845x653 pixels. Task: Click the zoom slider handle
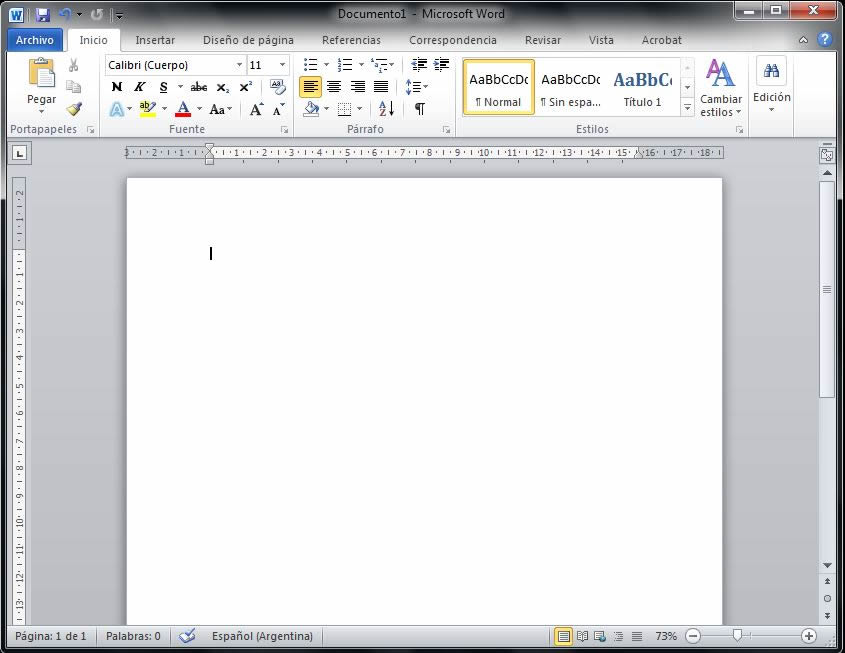tap(738, 636)
